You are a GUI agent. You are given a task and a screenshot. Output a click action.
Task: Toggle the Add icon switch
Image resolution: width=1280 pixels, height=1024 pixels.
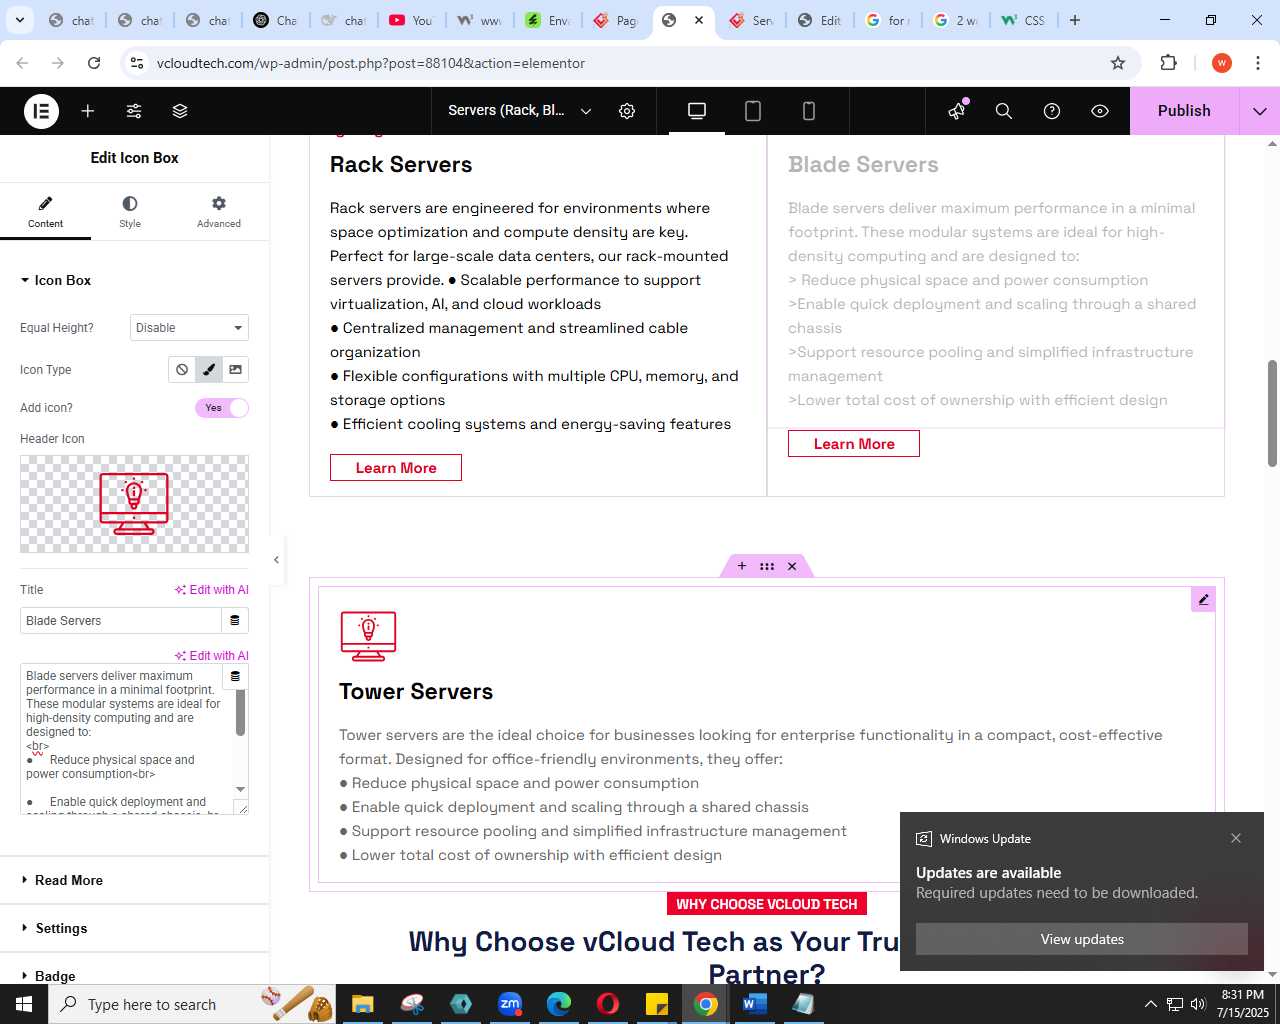222,408
